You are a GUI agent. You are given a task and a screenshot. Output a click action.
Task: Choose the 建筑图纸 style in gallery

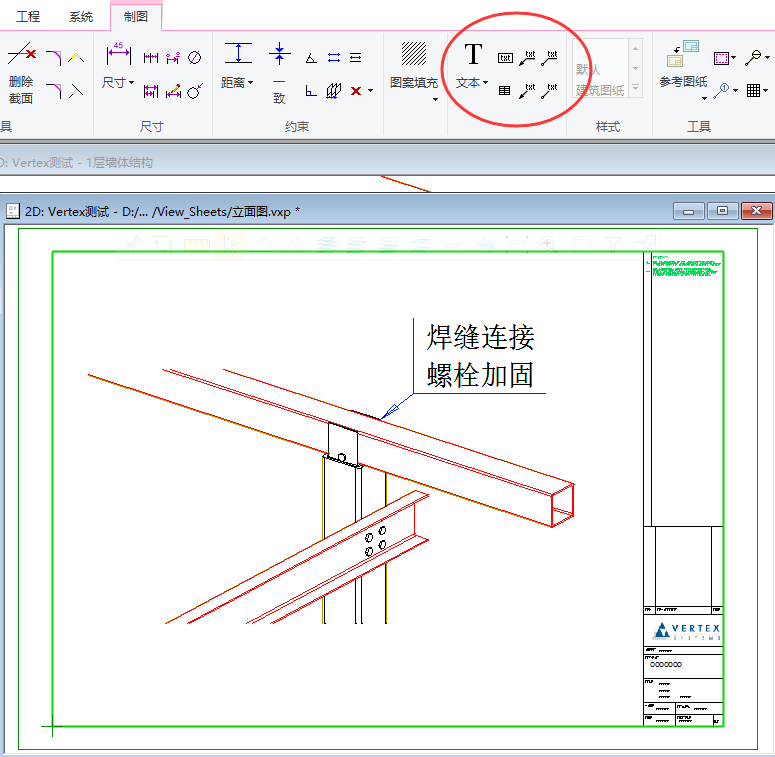pos(600,90)
